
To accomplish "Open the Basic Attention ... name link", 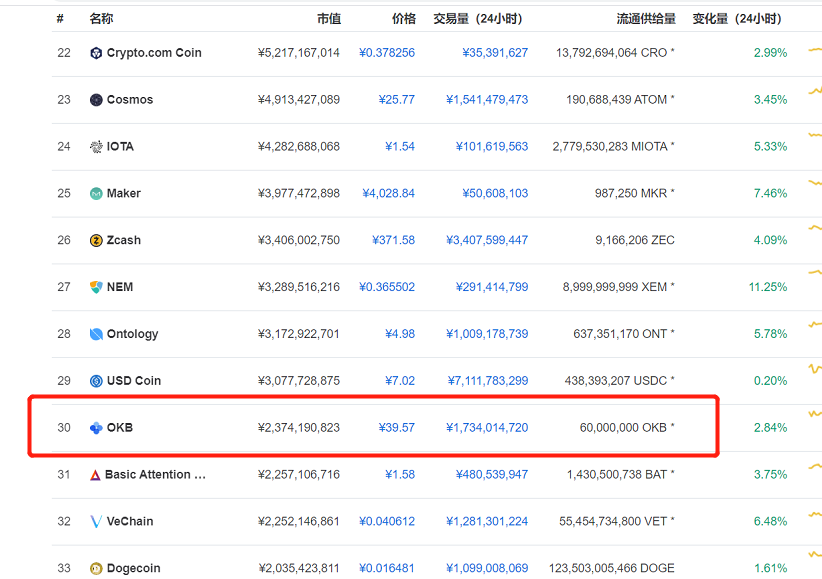I will (x=156, y=475).
